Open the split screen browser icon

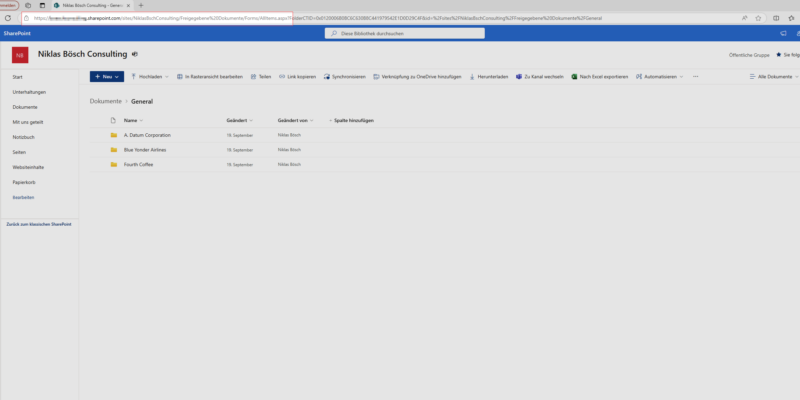pyautogui.click(x=776, y=18)
